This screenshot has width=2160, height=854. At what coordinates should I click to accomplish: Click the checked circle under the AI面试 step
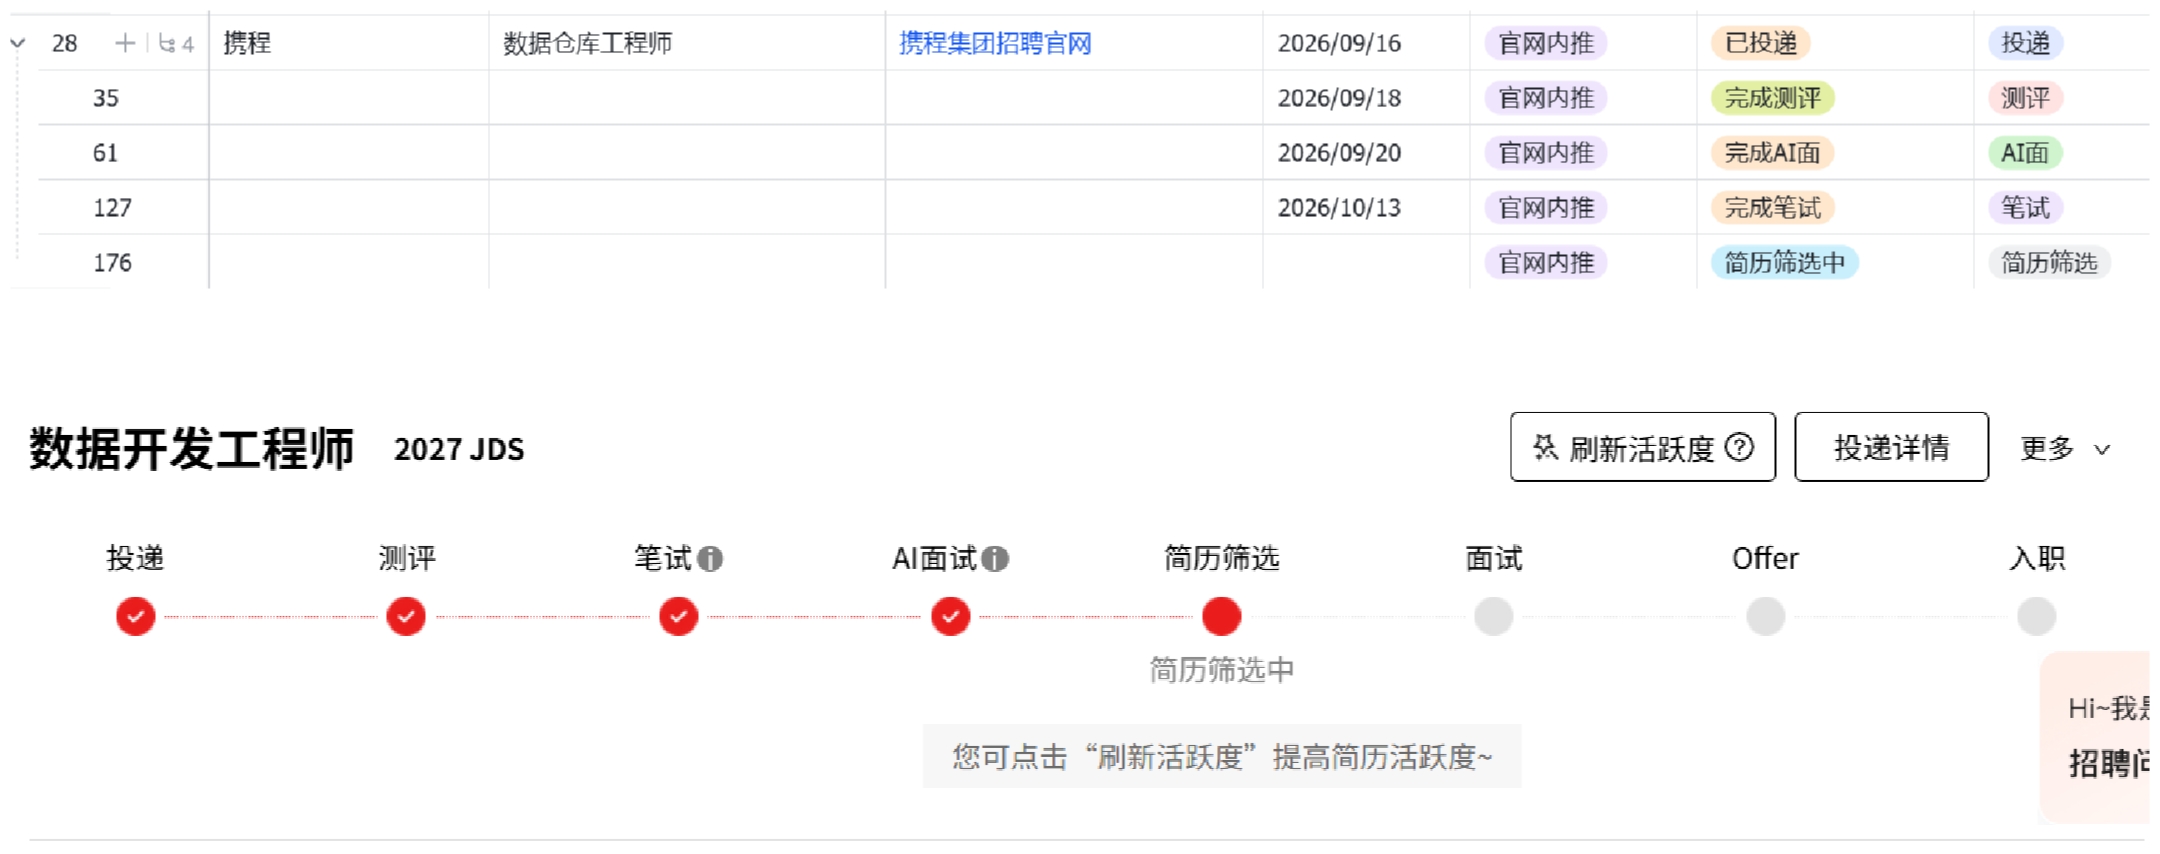(951, 616)
